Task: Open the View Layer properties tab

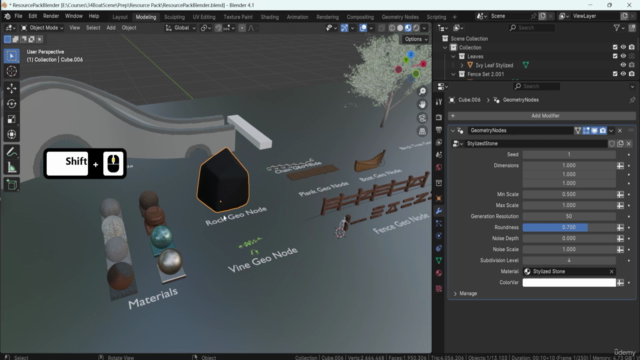Action: tap(439, 142)
